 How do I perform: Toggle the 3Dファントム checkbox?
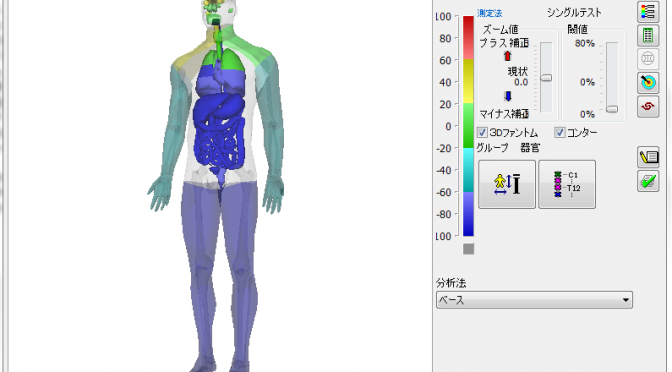pos(482,132)
